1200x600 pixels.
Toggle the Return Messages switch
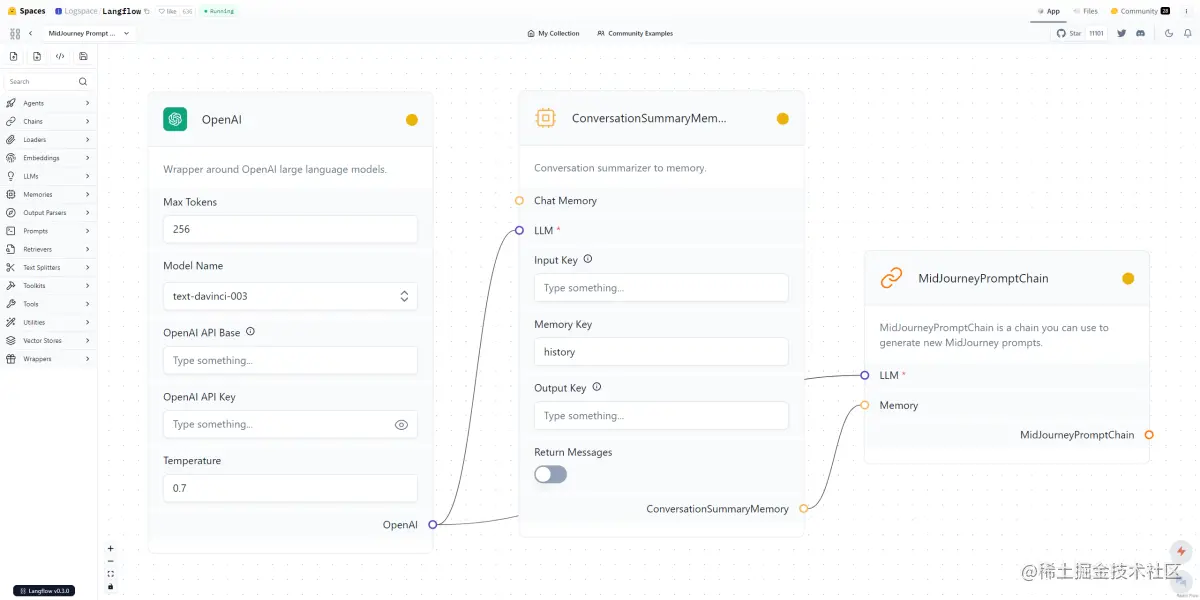(x=550, y=474)
